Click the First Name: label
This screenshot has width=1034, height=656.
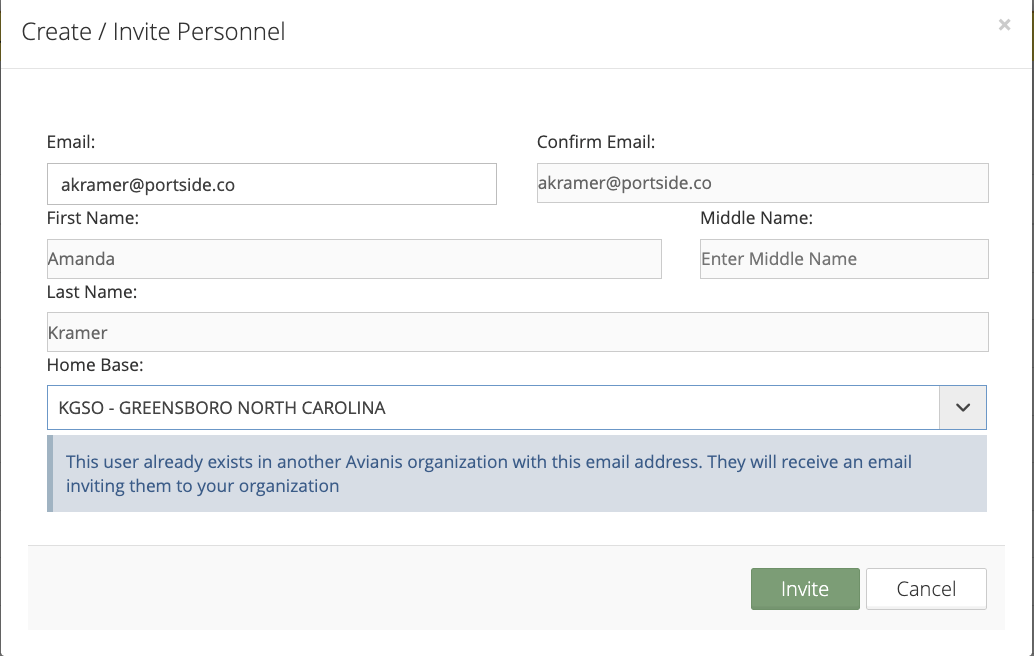93,218
